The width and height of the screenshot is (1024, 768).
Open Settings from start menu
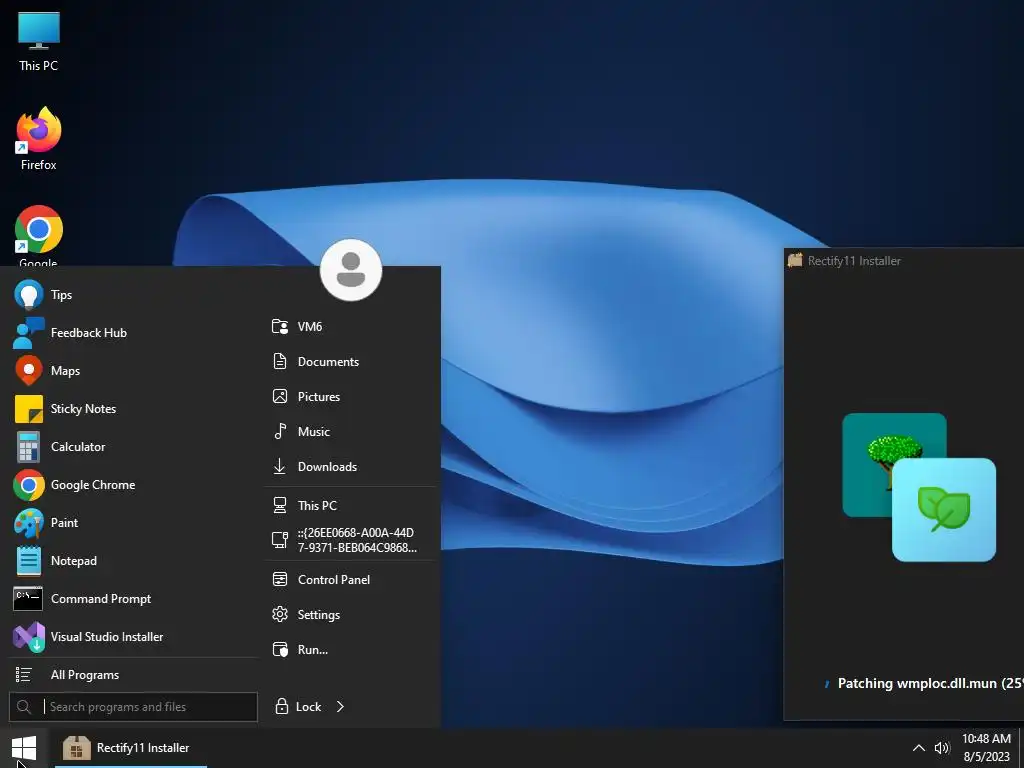(351, 615)
